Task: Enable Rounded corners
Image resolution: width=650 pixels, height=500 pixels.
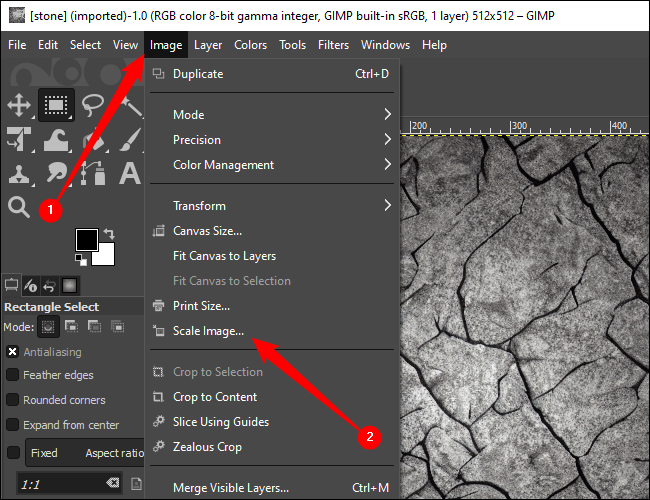Action: click(12, 400)
